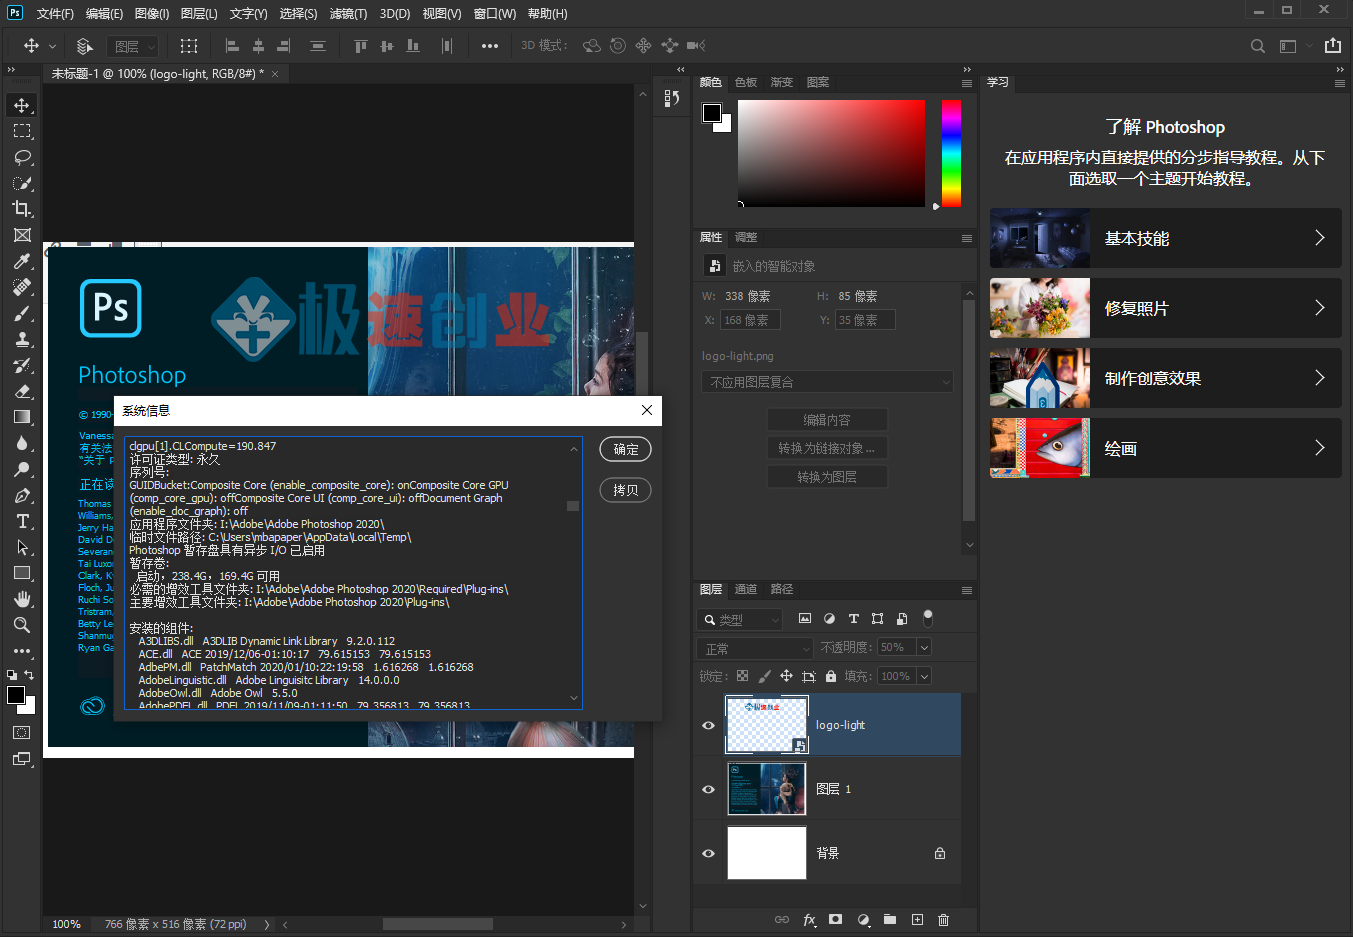Click the 转换为图层 button
Screen dimensions: 1353x937
click(827, 477)
